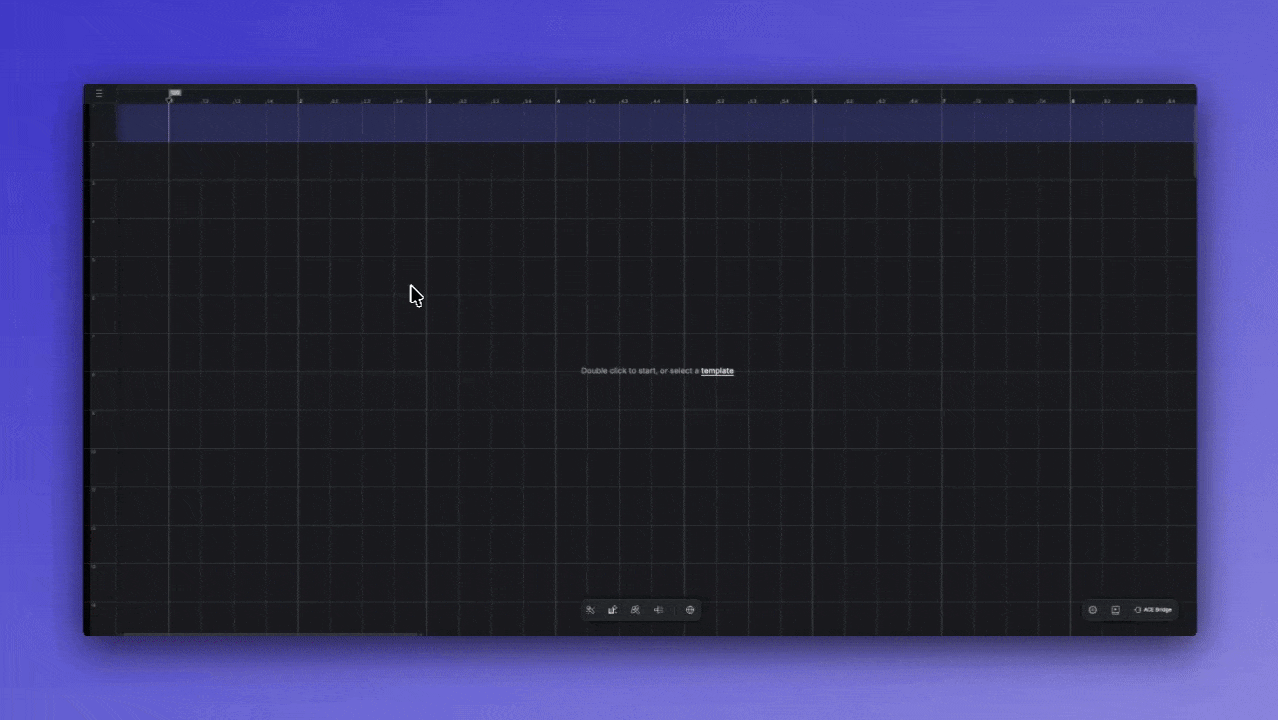The image size is (1278, 720).
Task: Click the highlighted track lane area
Action: 650,122
